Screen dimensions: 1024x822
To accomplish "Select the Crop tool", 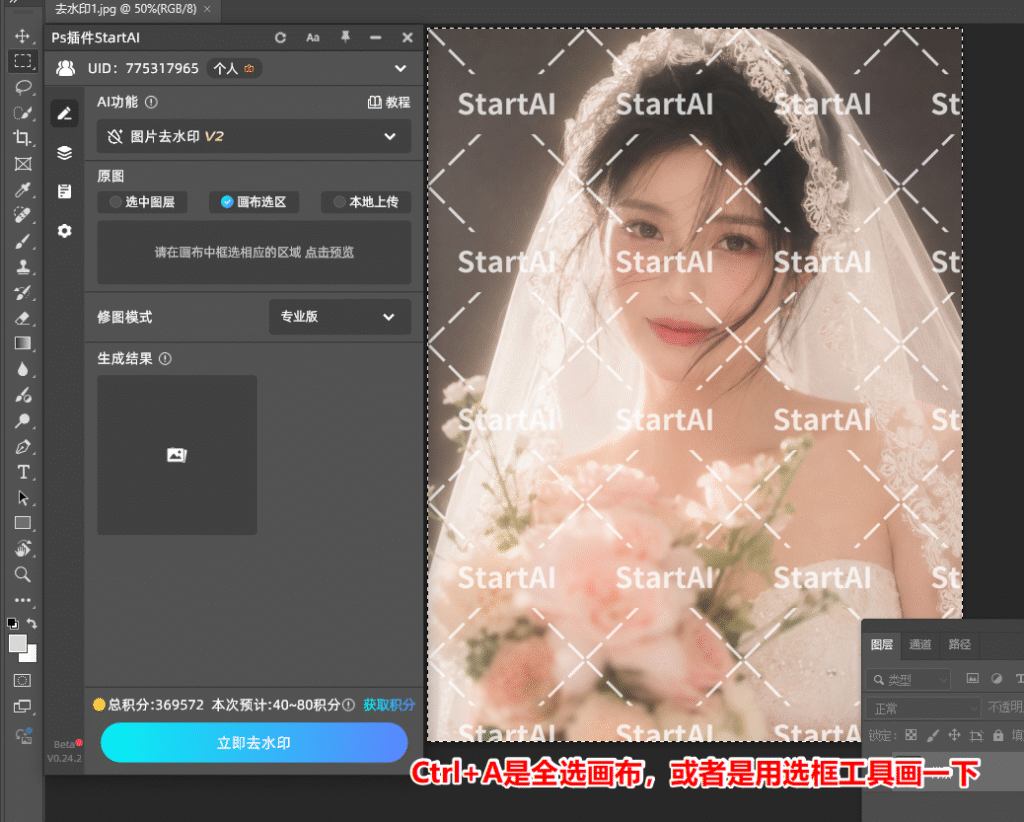I will [23, 138].
